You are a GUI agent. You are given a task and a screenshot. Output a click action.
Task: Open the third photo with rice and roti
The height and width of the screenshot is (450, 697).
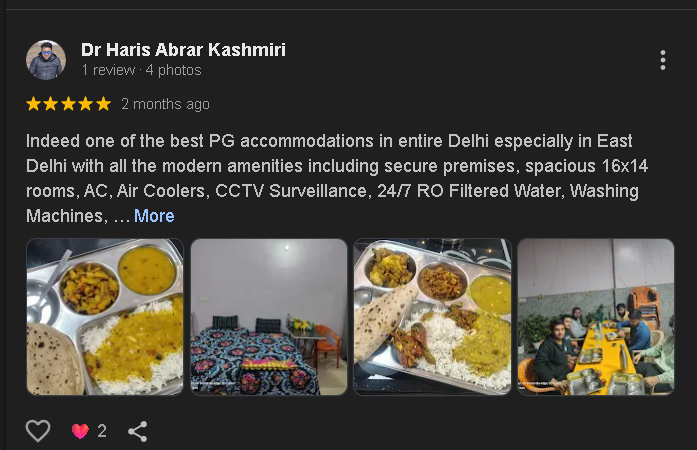[433, 317]
